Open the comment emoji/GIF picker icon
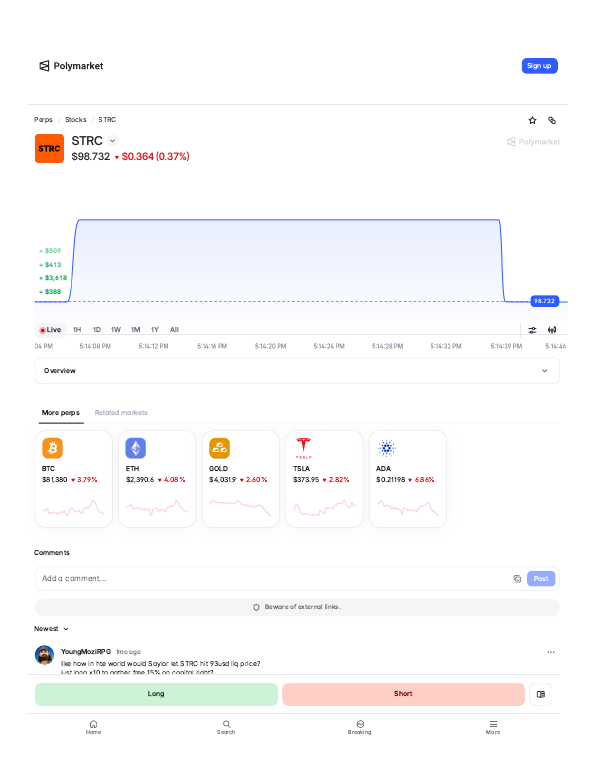Viewport: 595px width, 770px height. click(517, 578)
